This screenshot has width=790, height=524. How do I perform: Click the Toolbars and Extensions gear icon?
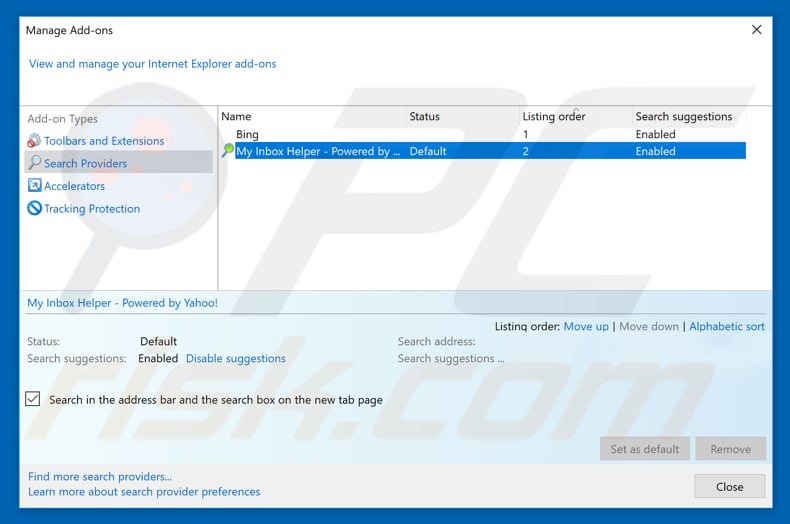pyautogui.click(x=34, y=141)
